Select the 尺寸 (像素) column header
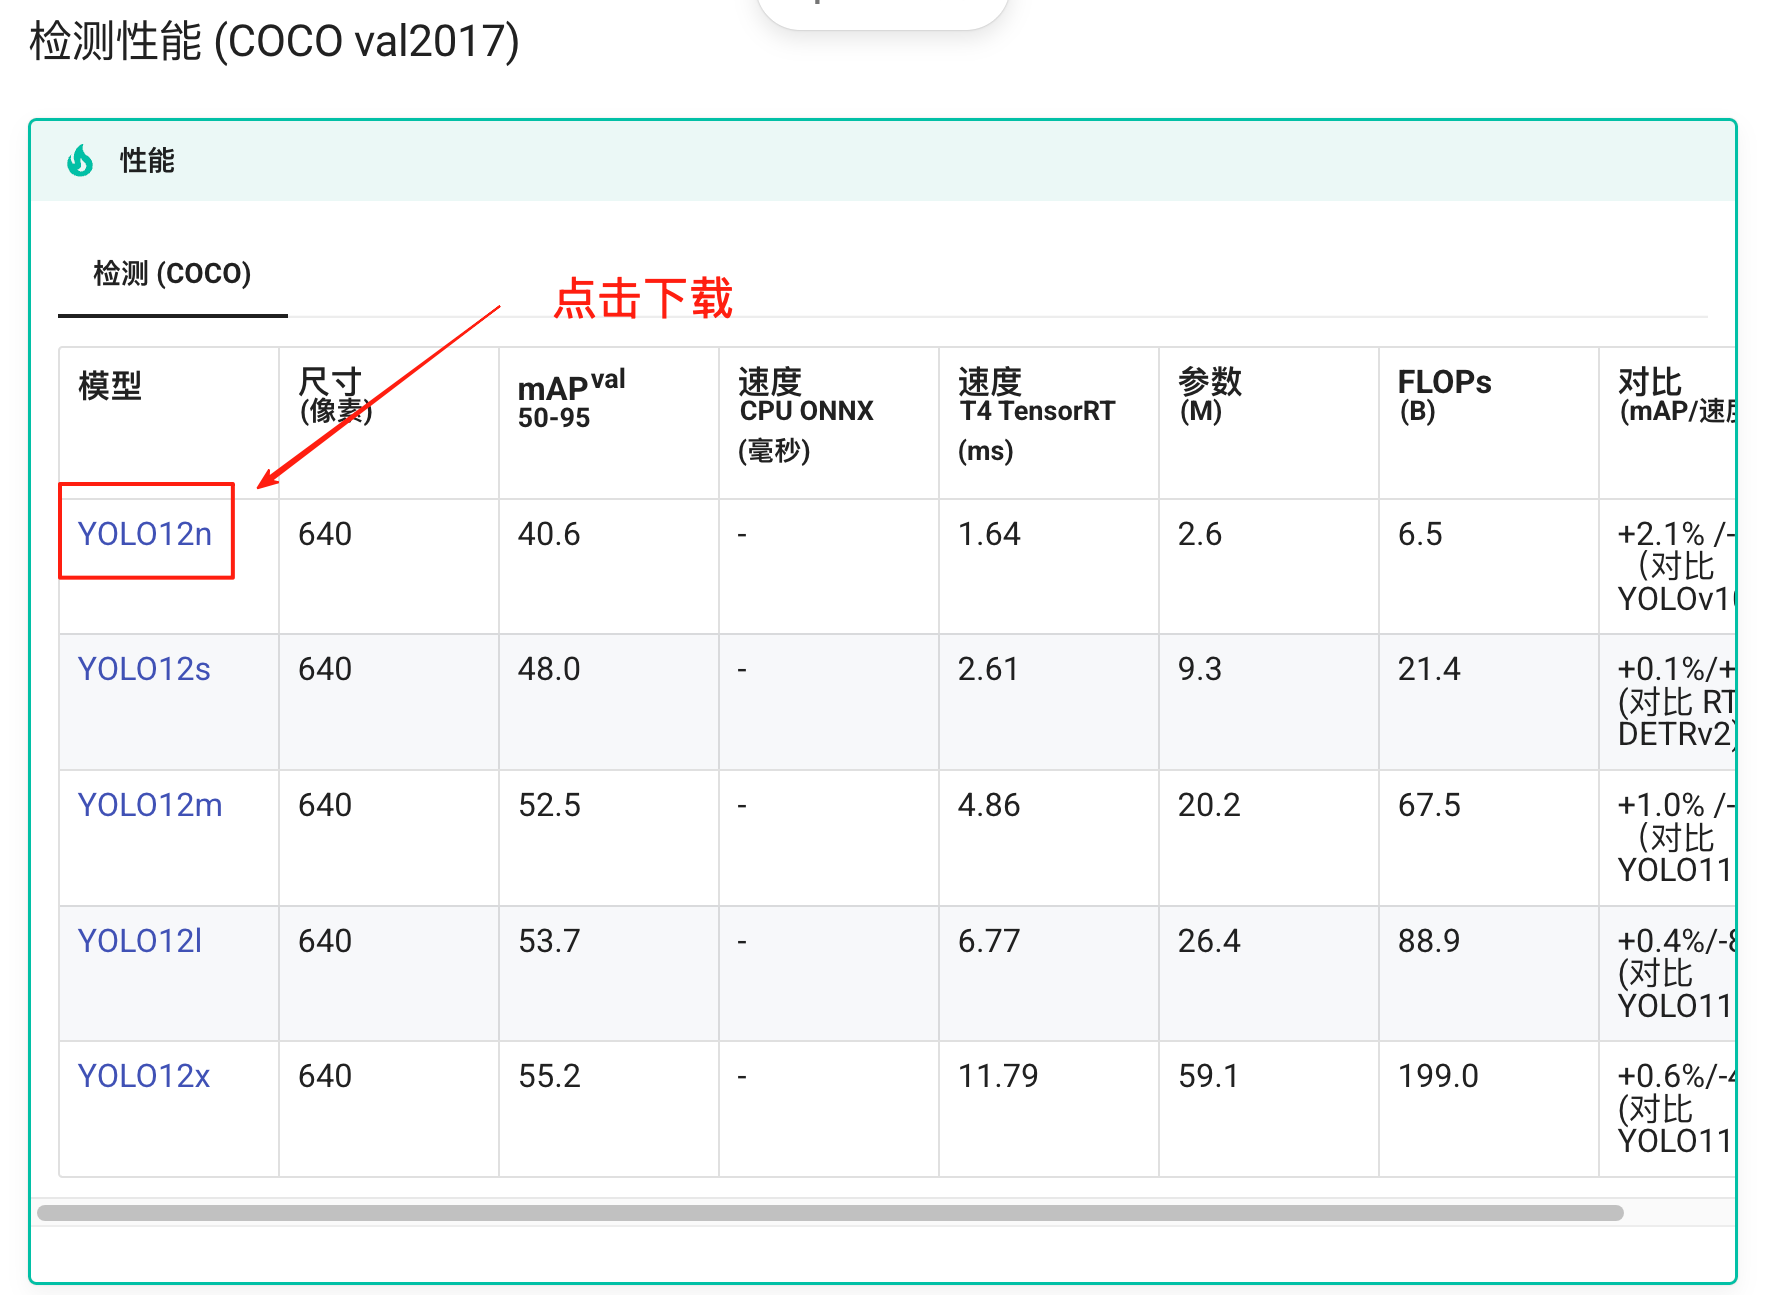1770x1296 pixels. (x=334, y=396)
